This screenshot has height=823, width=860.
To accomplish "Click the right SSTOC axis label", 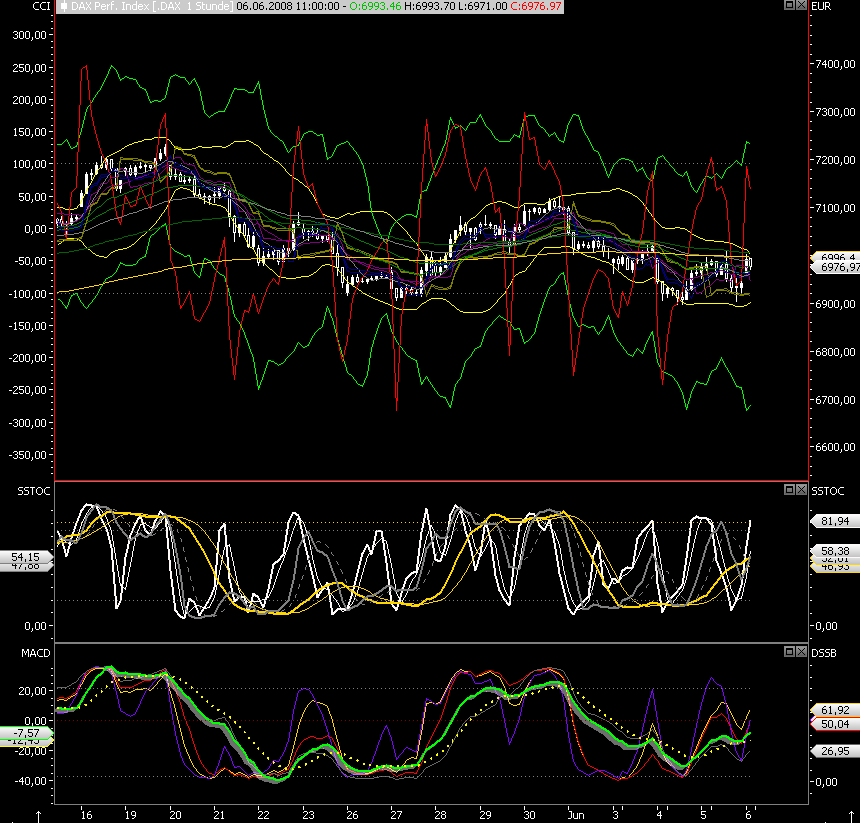I will tap(828, 491).
